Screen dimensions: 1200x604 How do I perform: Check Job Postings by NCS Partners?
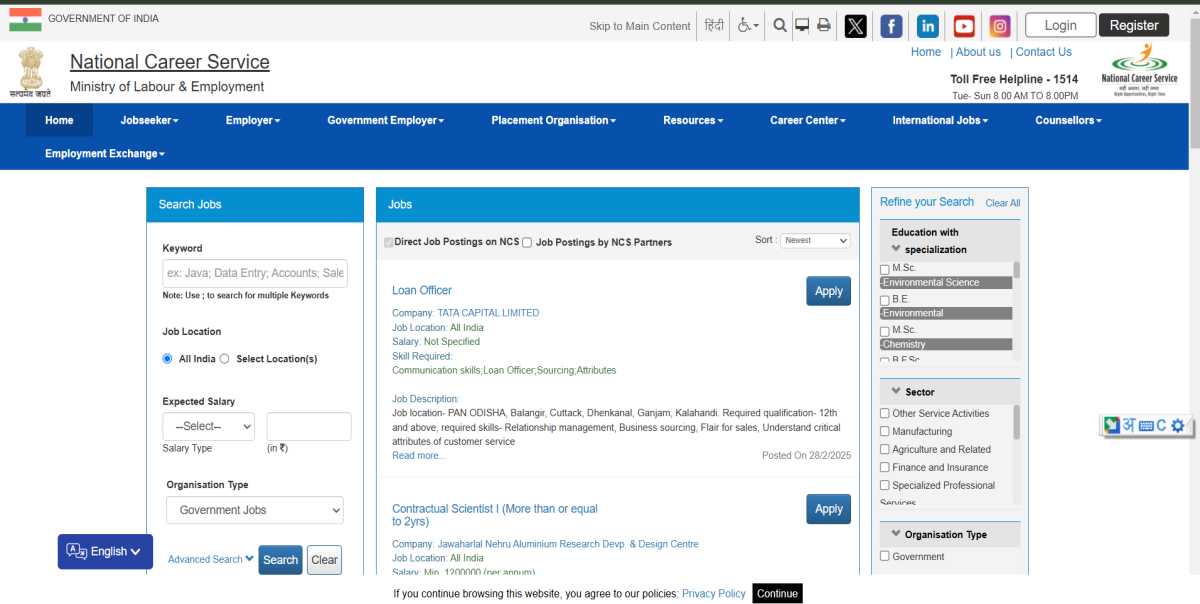[527, 242]
